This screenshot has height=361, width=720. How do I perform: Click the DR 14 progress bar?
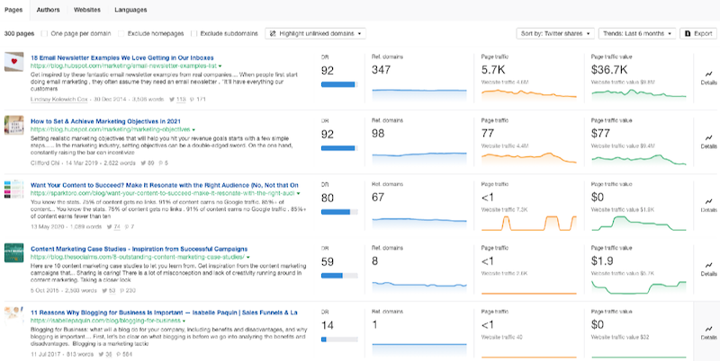tap(339, 339)
